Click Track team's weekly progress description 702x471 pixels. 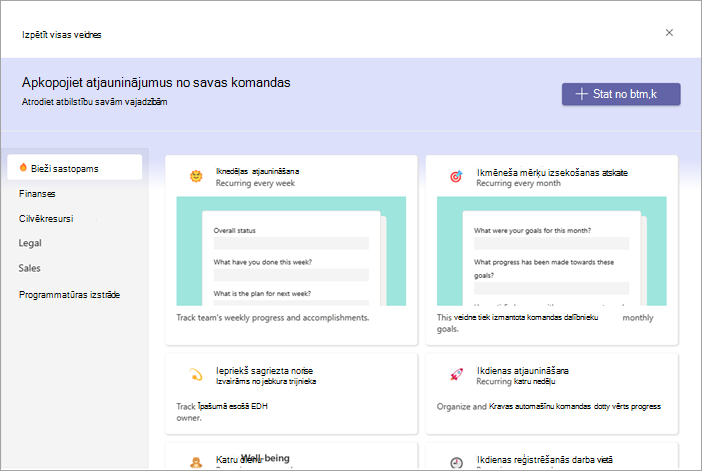pyautogui.click(x=273, y=318)
